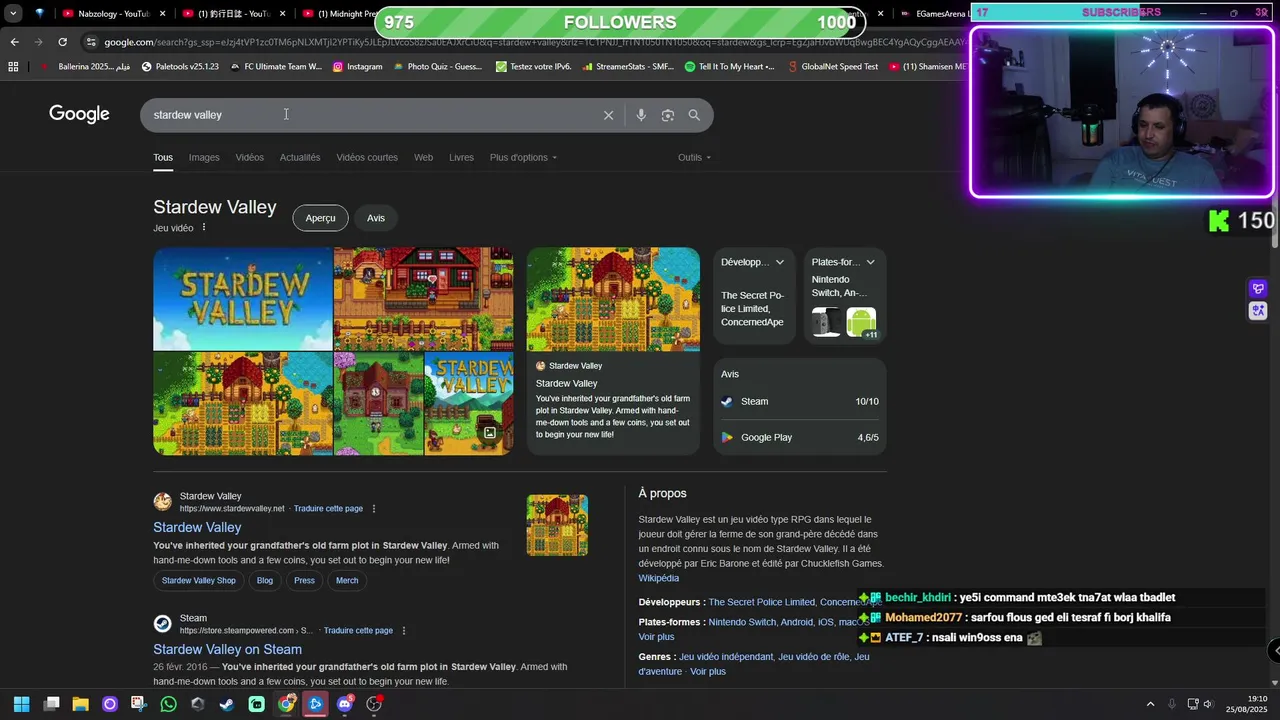This screenshot has height=720, width=1280.
Task: Open the three-dot menu of the Steam result
Action: click(x=404, y=631)
